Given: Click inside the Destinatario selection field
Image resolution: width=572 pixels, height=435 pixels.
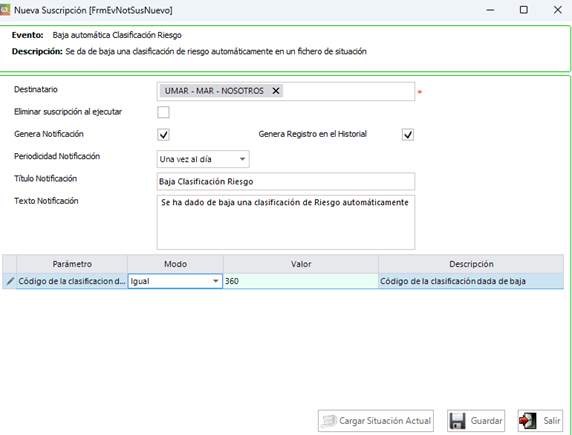Looking at the screenshot, I should click(348, 91).
